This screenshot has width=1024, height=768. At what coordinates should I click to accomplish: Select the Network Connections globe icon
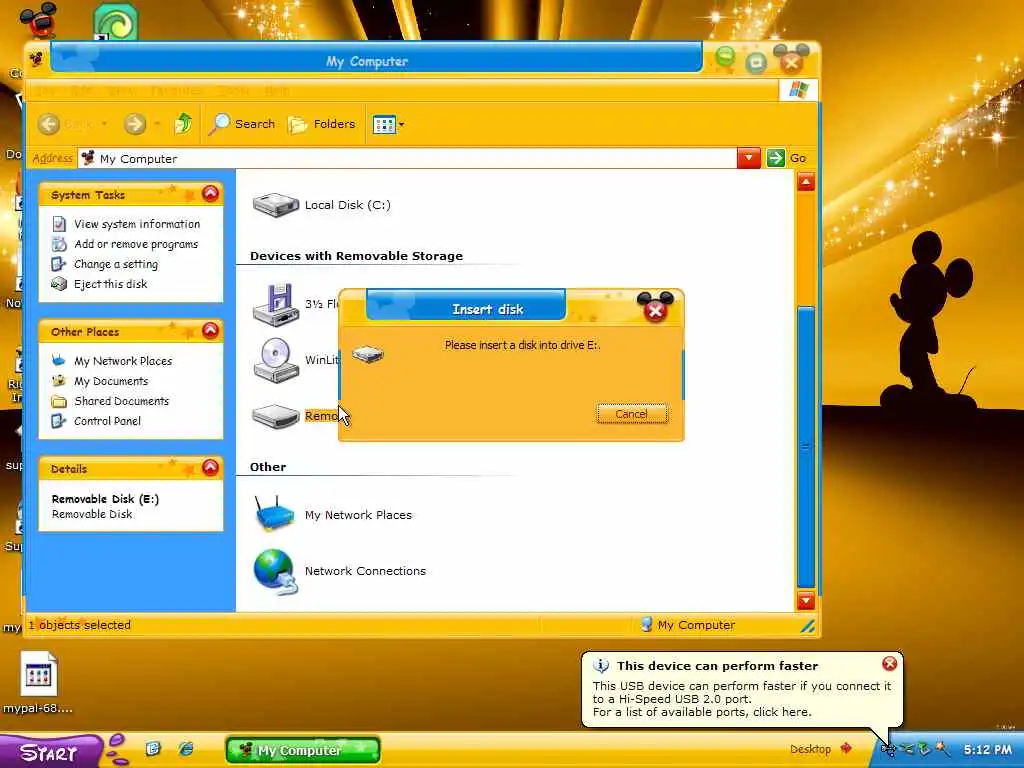tap(276, 571)
